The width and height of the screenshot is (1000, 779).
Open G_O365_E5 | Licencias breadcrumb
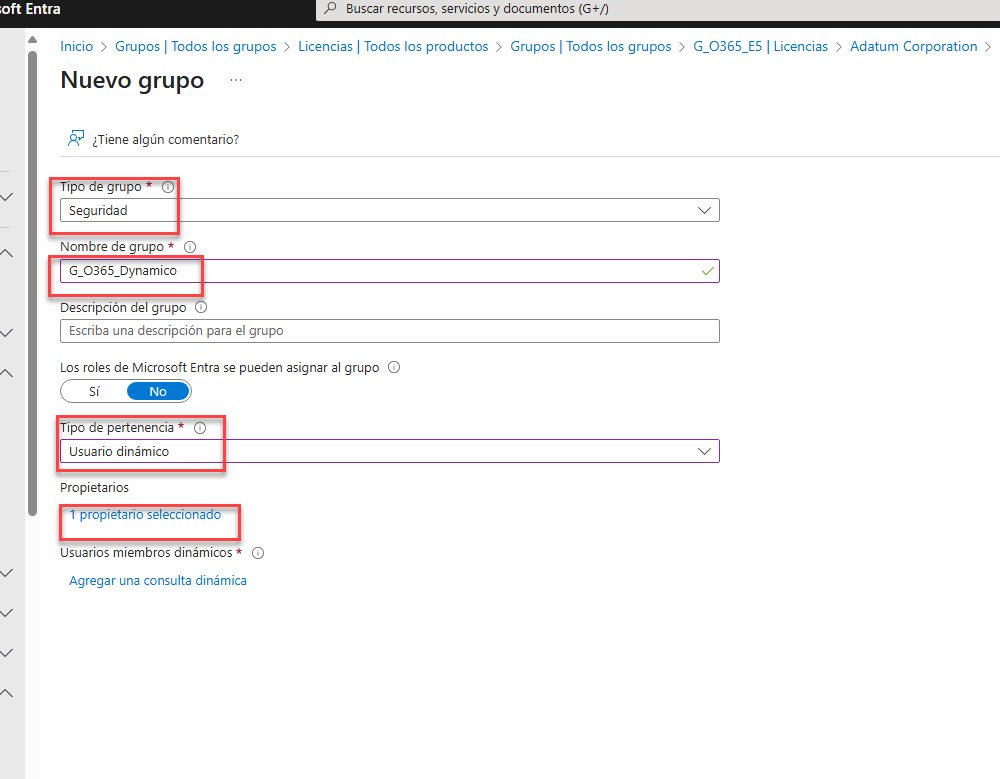coord(760,47)
